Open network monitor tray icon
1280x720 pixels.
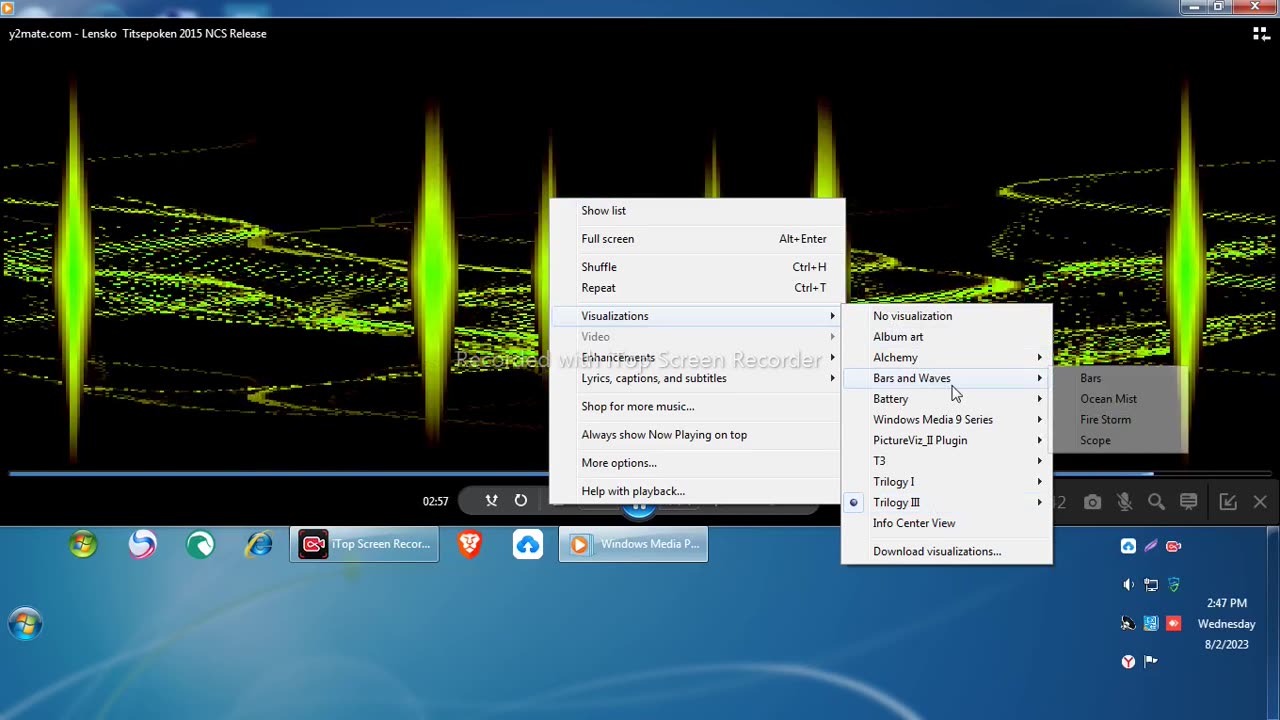(1151, 585)
